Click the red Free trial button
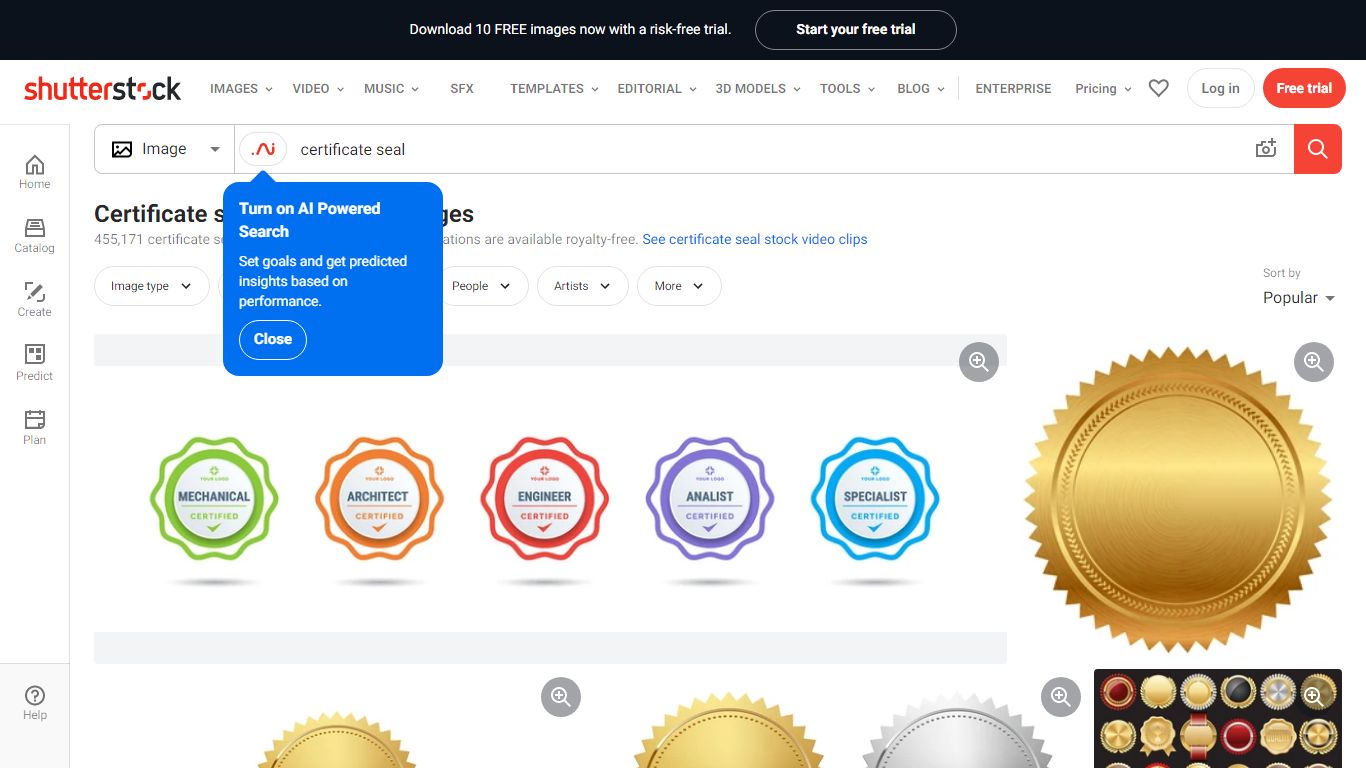 (x=1304, y=88)
